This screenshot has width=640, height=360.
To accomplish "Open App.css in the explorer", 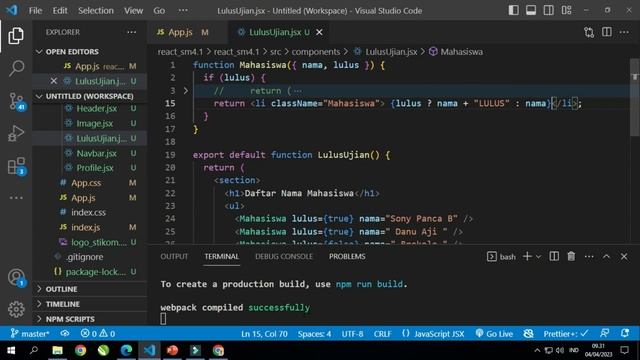I will point(86,183).
